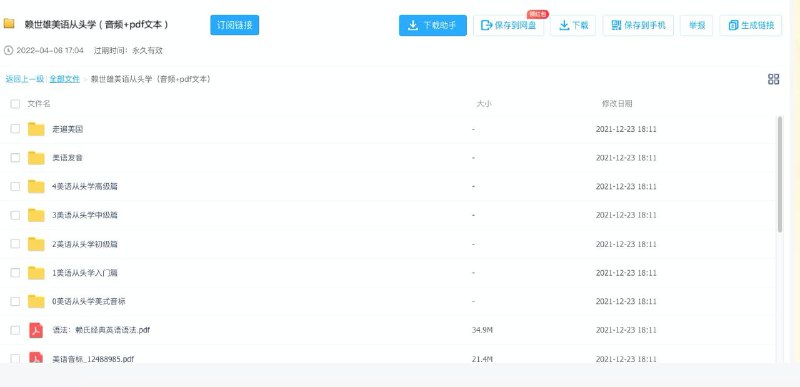Open the 美语发音 folder icon
Screen dimensions: 800x387
pyautogui.click(x=36, y=158)
